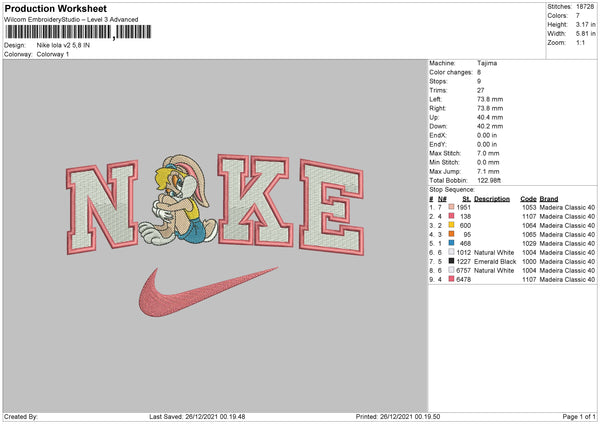Select 'Madeira Classic 40' brand in stop row 1

(567, 207)
